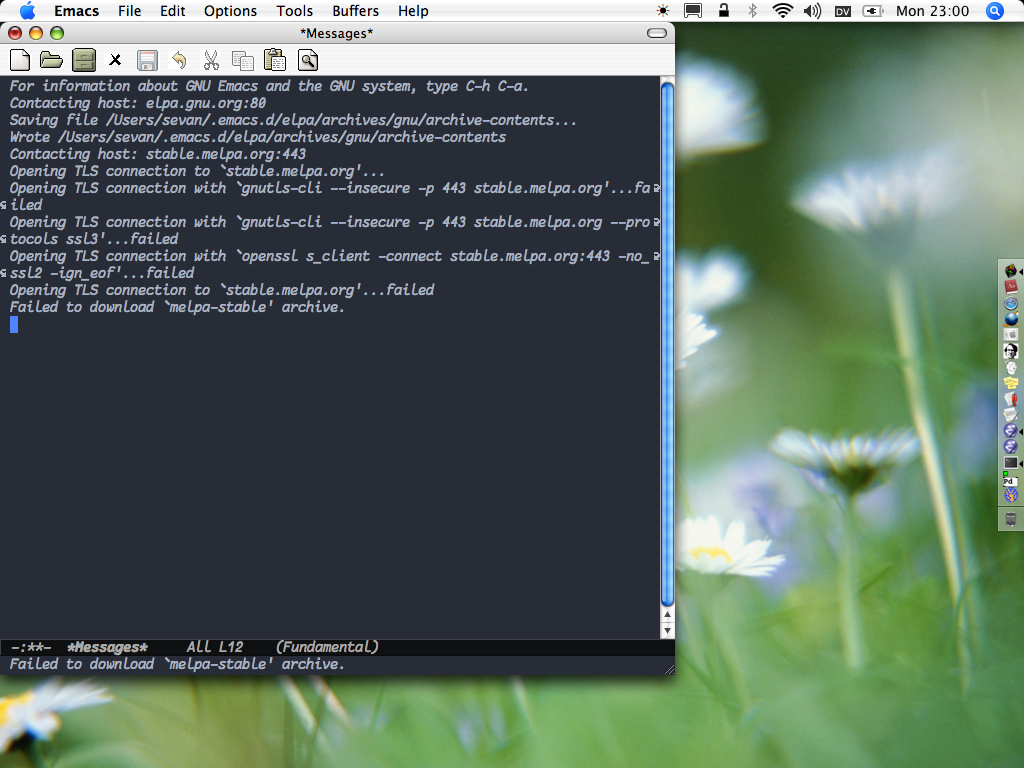
Task: Click the *Messages* buffer name in mode line
Action: click(x=107, y=647)
